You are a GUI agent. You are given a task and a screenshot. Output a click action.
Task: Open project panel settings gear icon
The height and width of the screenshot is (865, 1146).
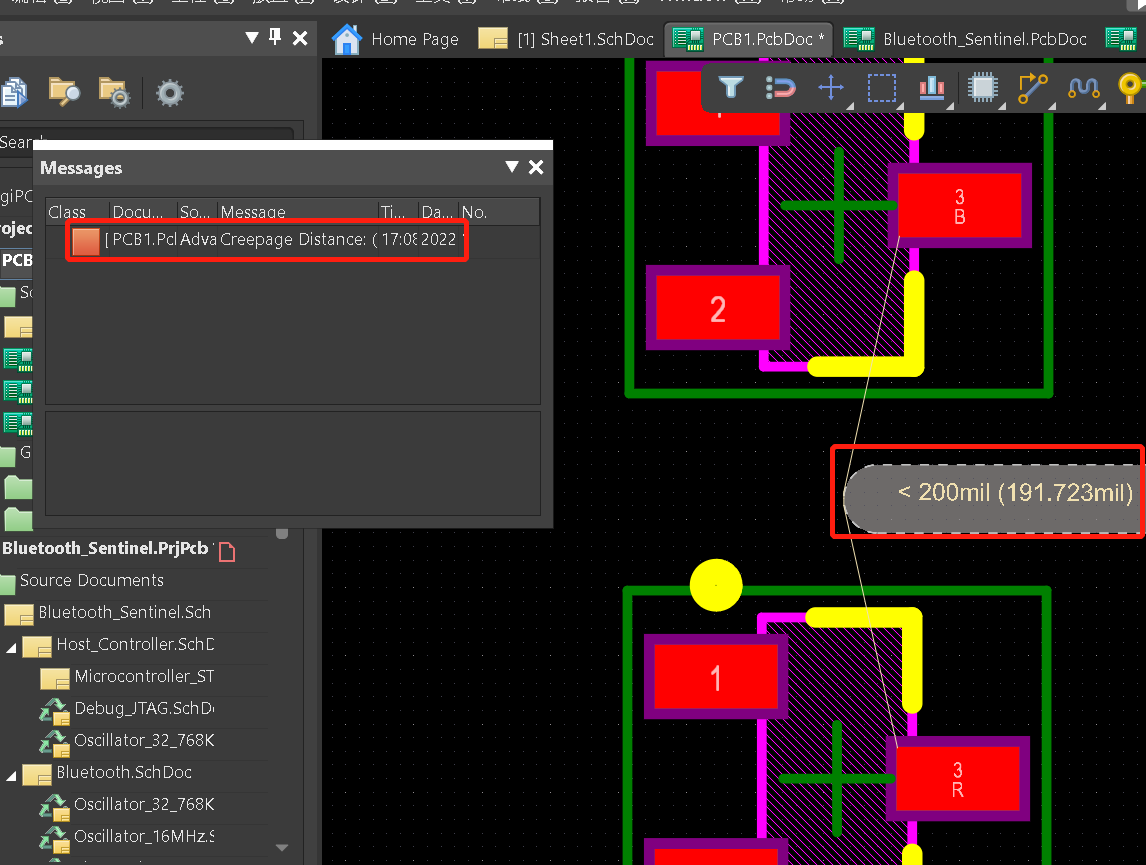pos(169,93)
